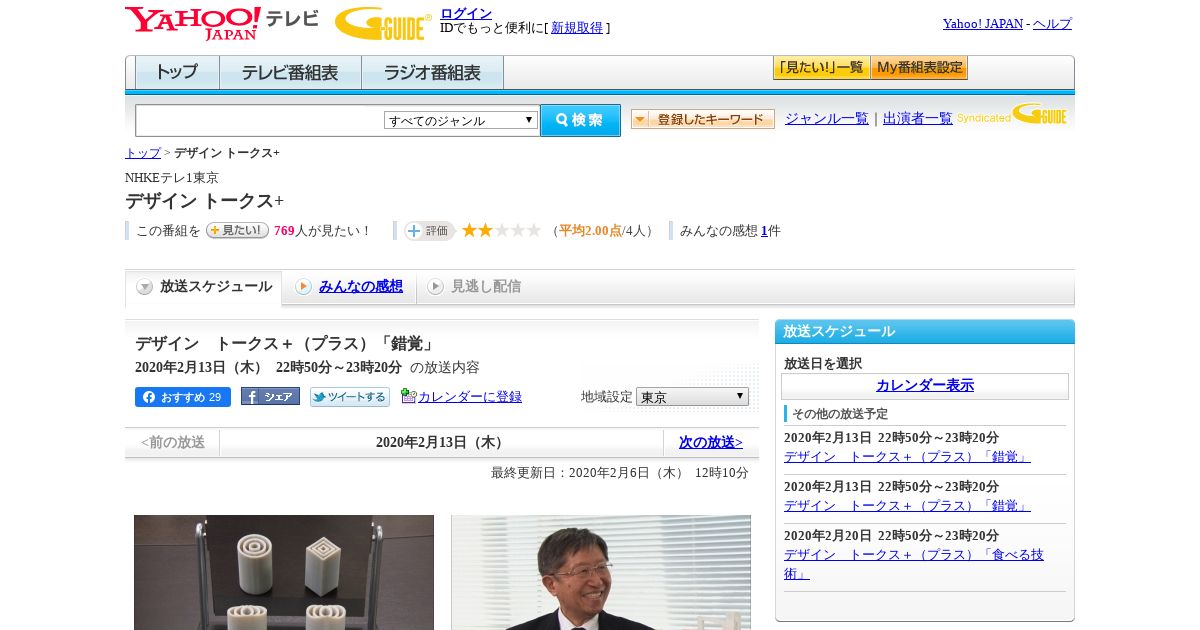Open the テレビ番組表 tab
This screenshot has width=1200, height=630.
coord(290,73)
